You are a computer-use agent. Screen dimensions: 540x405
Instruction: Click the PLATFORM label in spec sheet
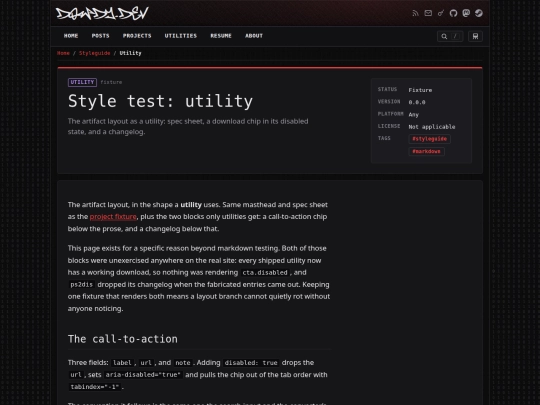click(x=391, y=114)
